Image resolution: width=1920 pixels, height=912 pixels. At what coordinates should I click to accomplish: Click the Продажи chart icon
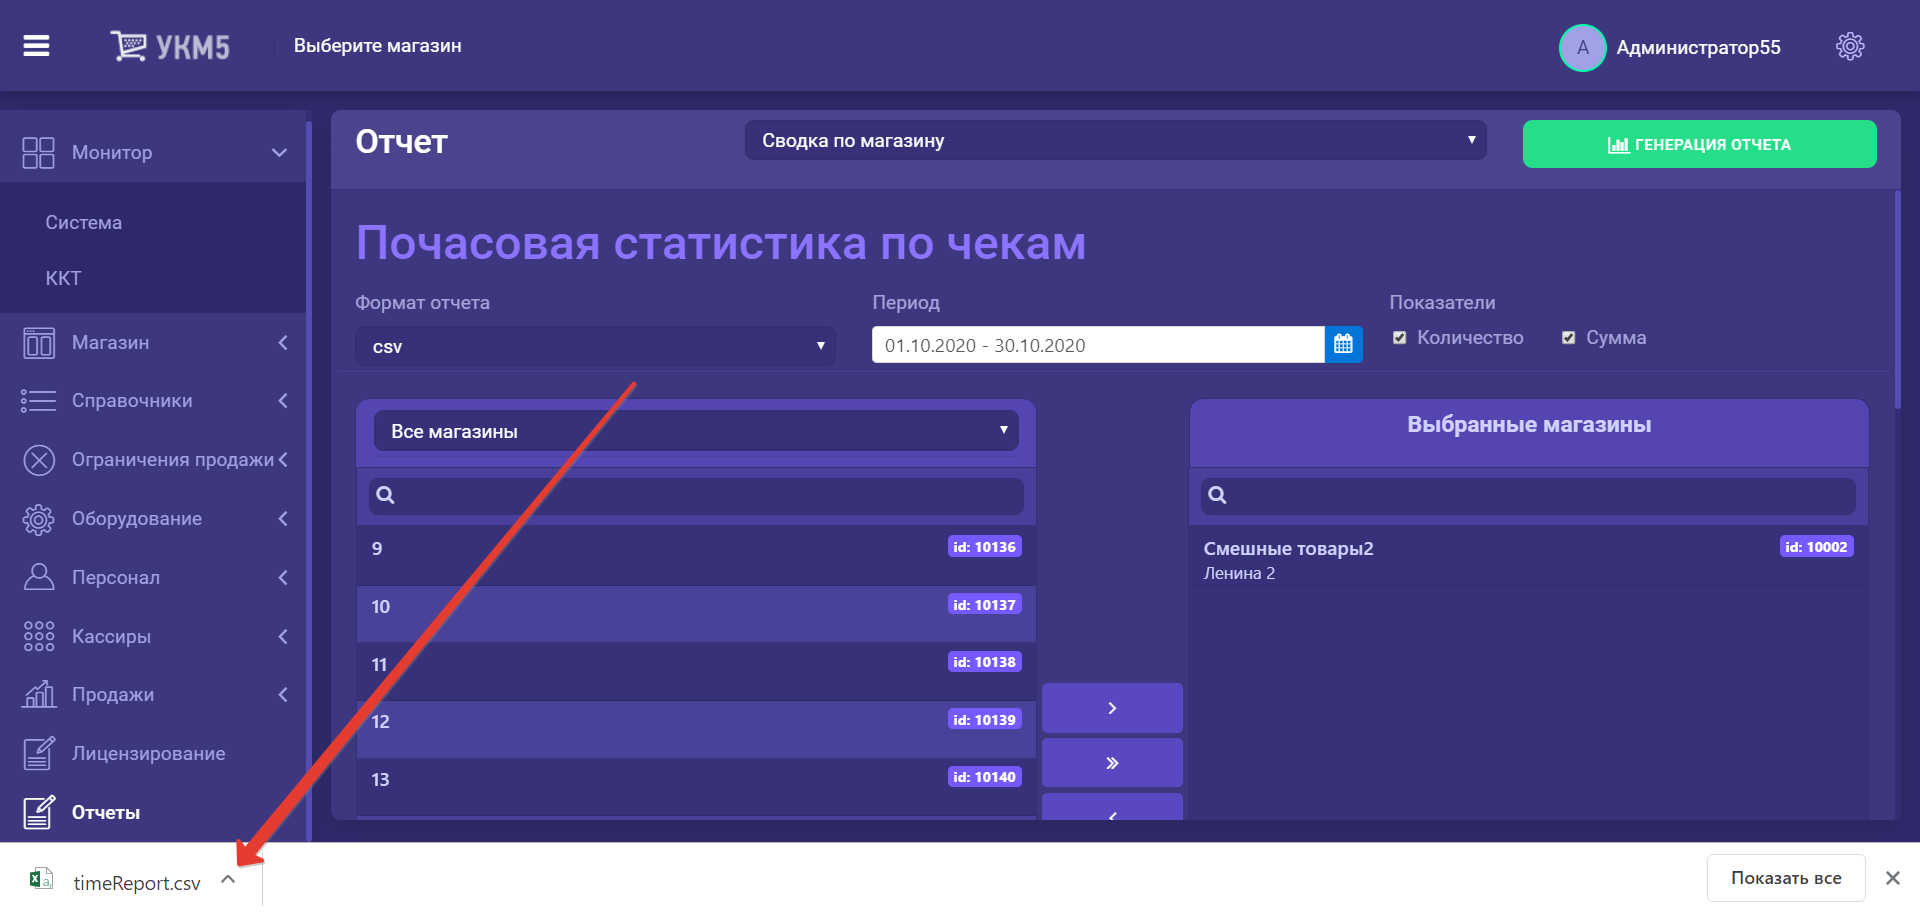pos(38,694)
